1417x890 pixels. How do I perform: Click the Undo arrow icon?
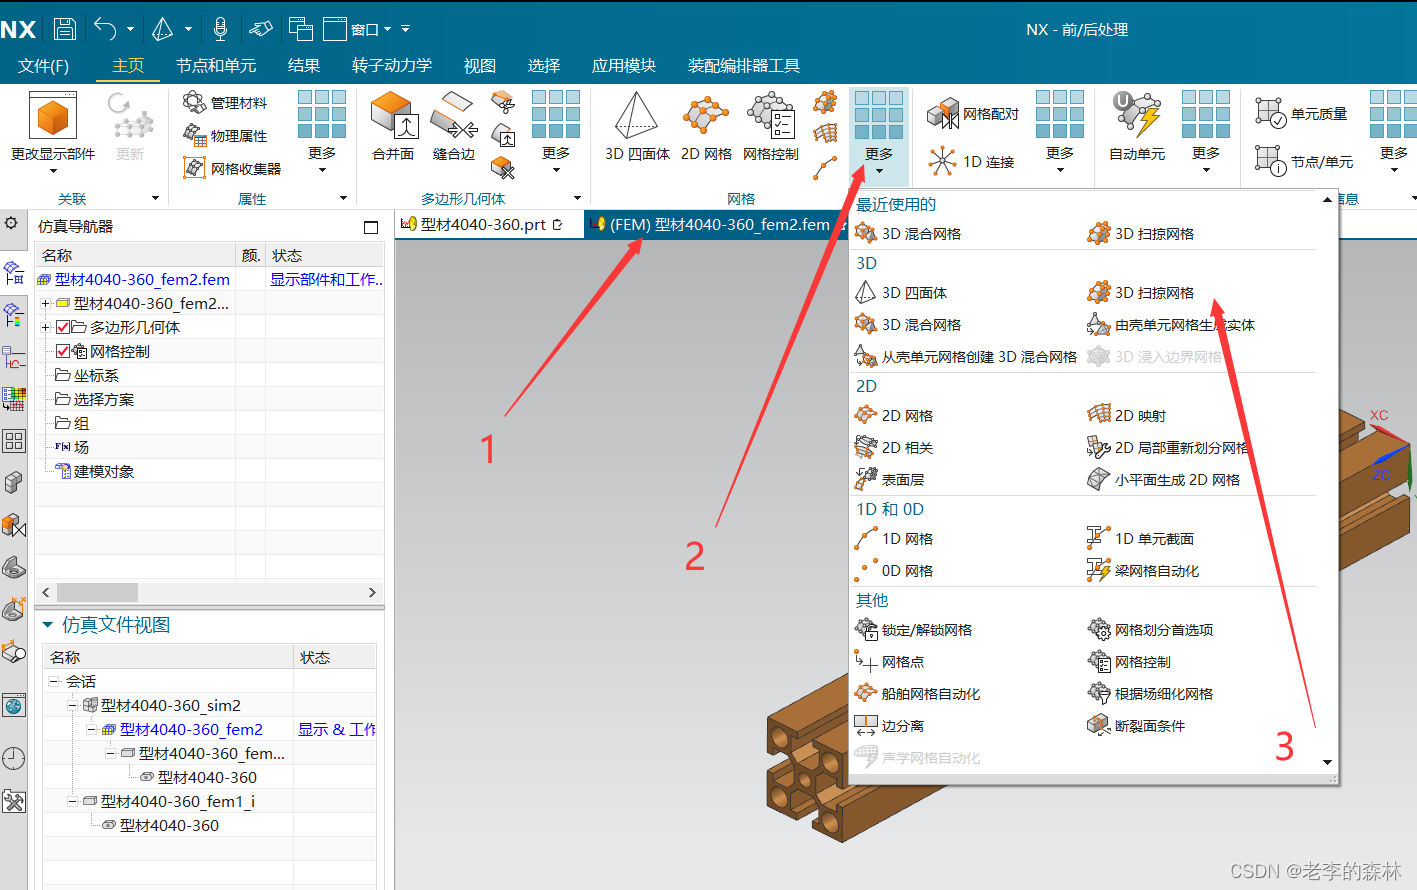coord(105,29)
